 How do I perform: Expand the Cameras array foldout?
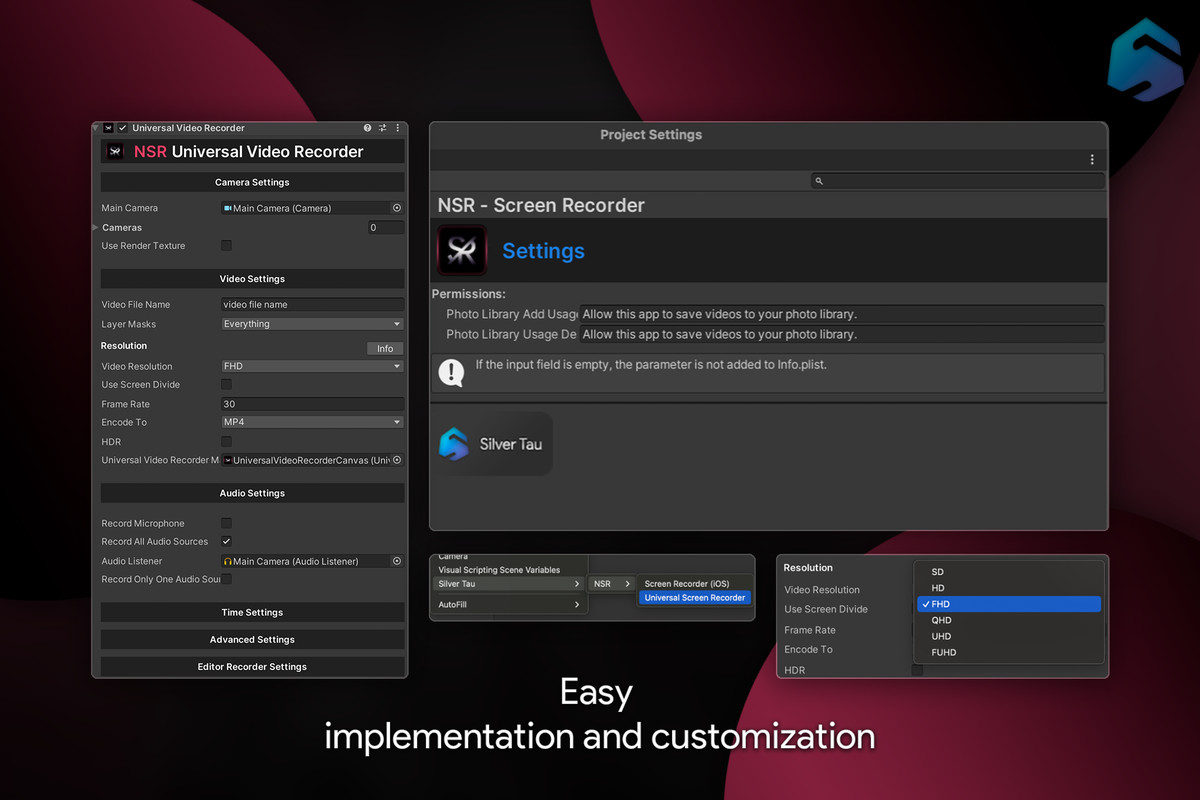(x=96, y=227)
